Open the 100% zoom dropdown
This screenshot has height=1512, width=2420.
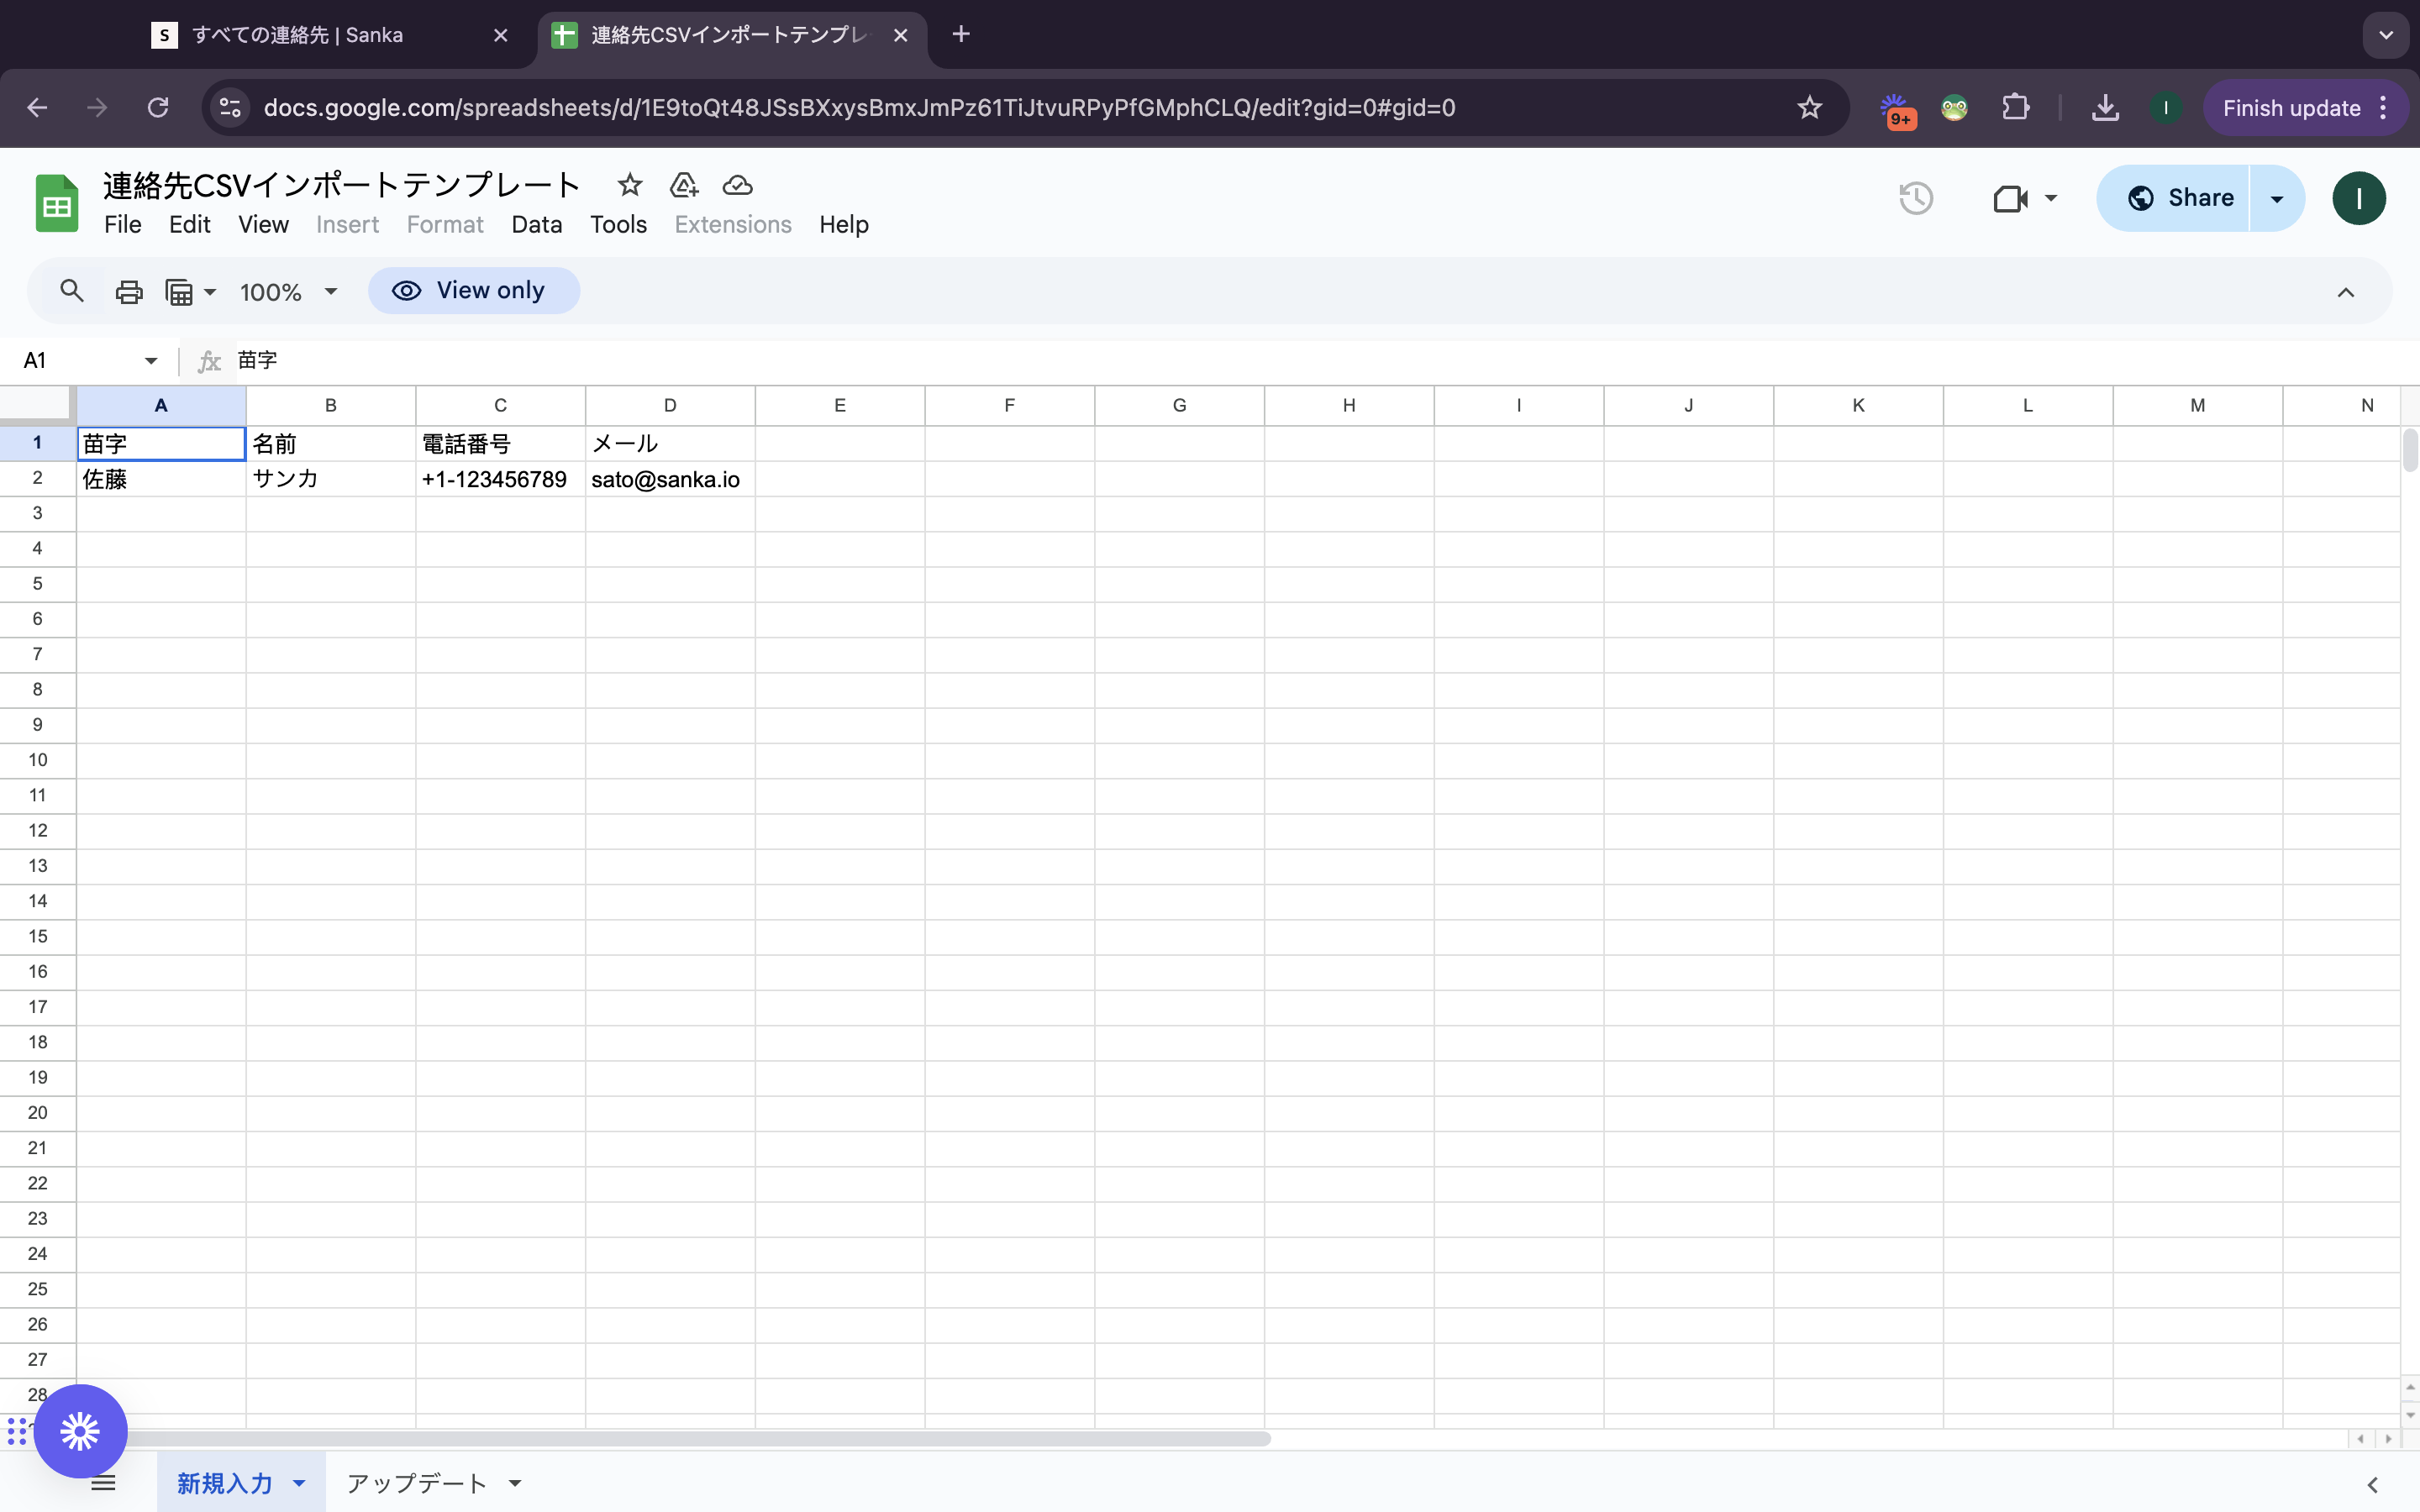[289, 292]
